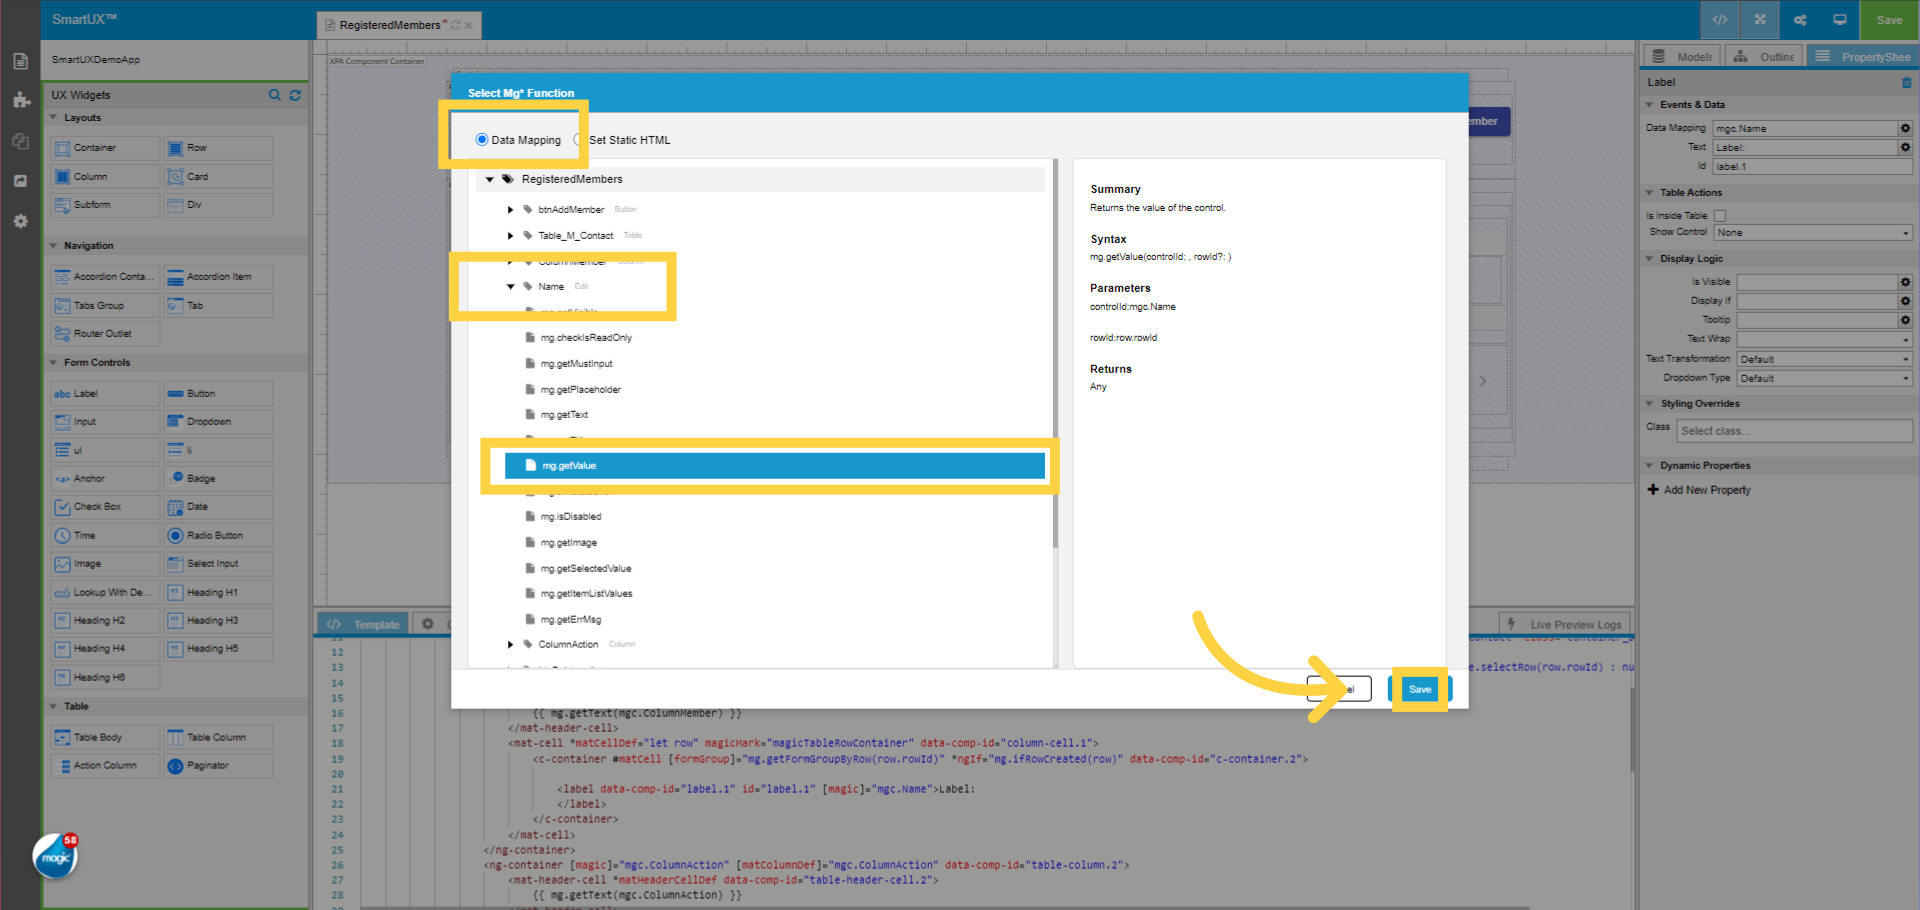1920x910 pixels.
Task: Select mg.getPlaceholder function
Action: click(581, 390)
